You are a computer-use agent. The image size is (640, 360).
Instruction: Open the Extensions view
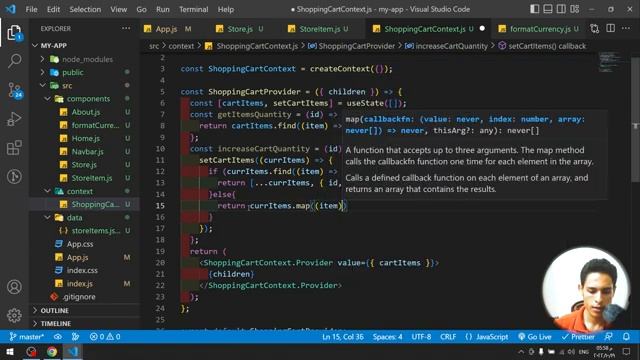[14, 148]
